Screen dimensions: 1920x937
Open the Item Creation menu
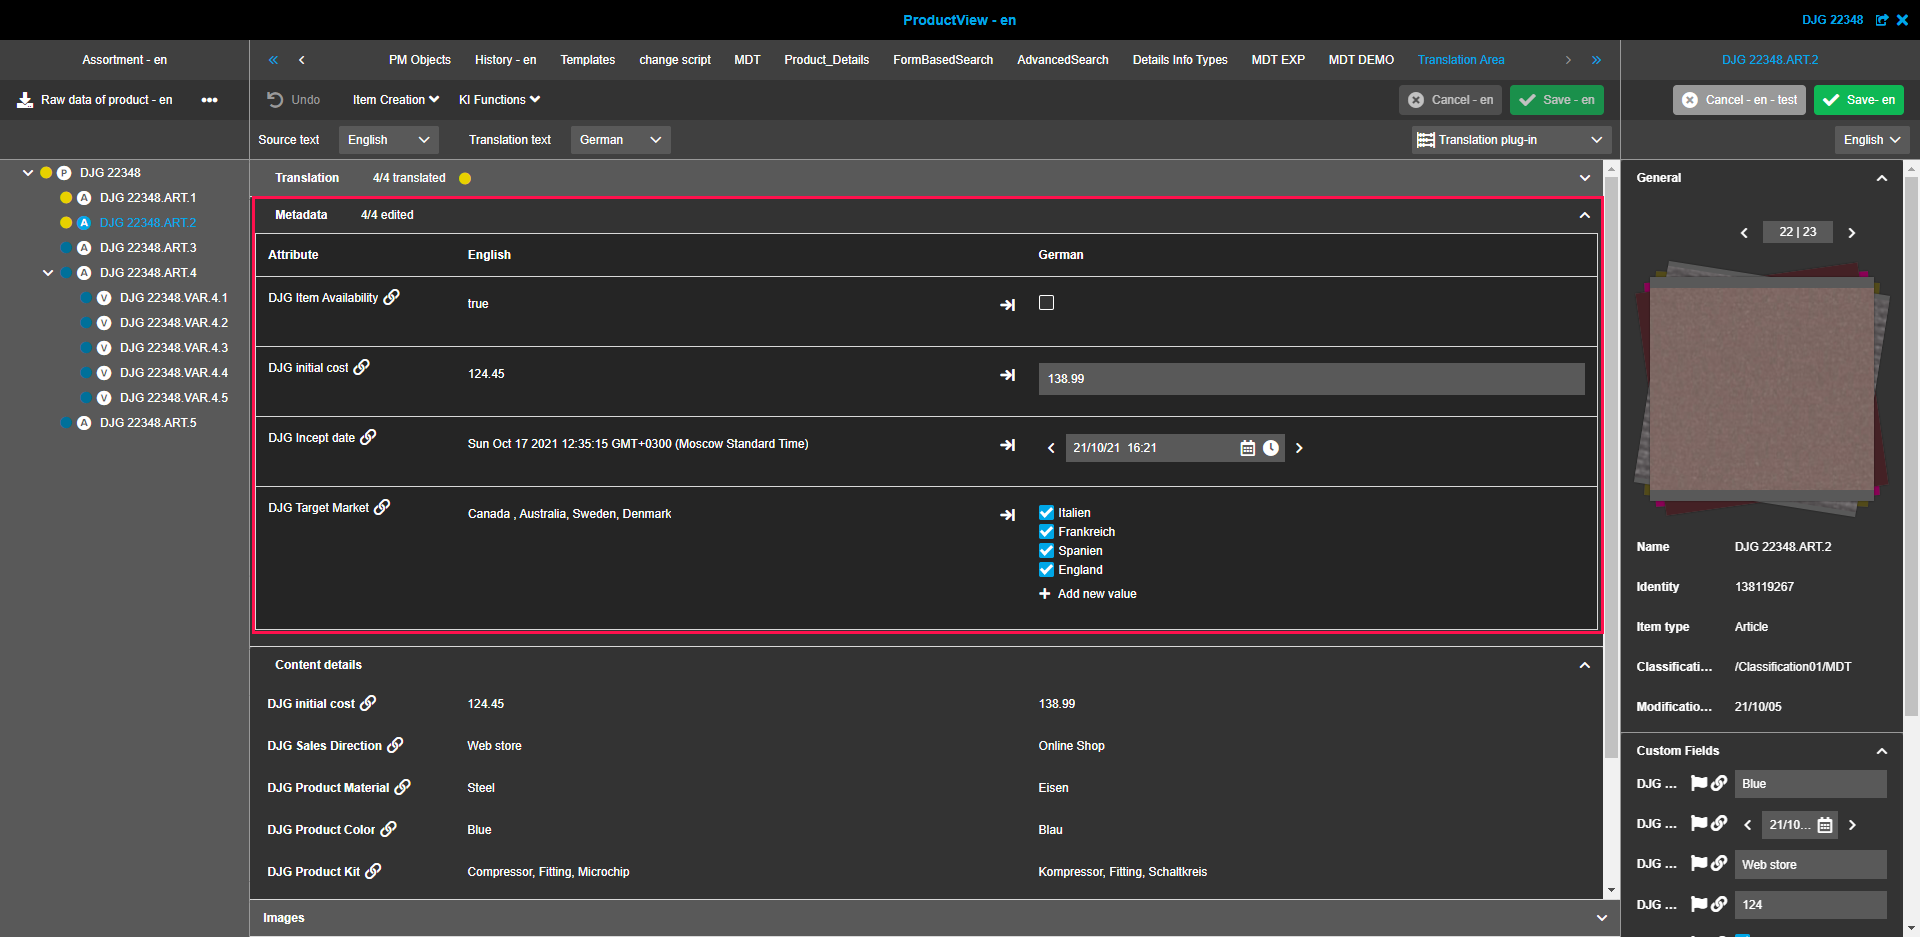click(395, 100)
